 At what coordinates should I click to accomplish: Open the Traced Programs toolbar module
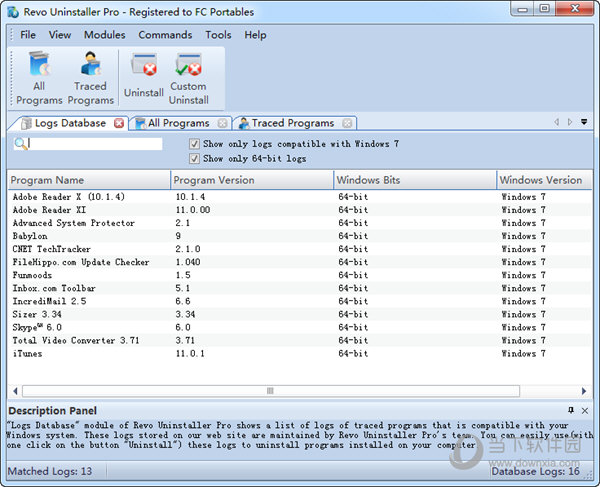tap(91, 78)
